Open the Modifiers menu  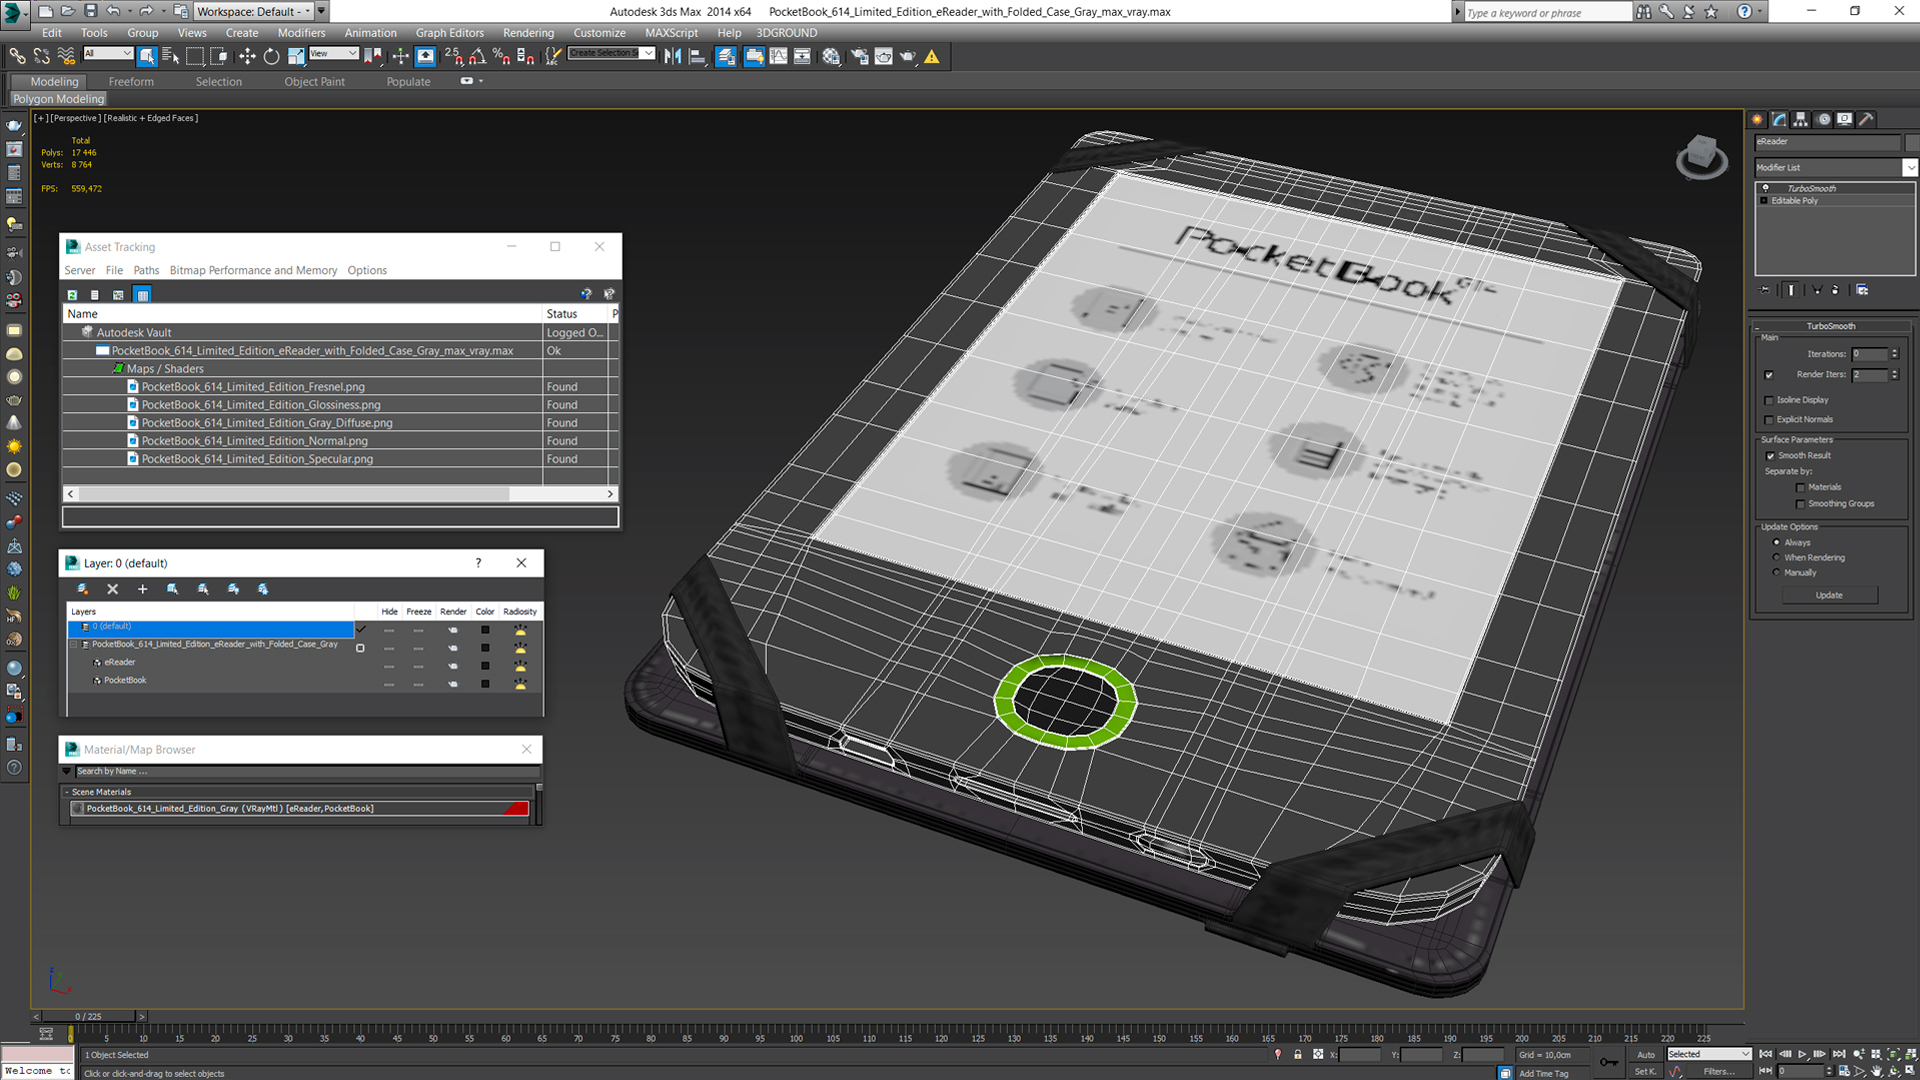[301, 33]
